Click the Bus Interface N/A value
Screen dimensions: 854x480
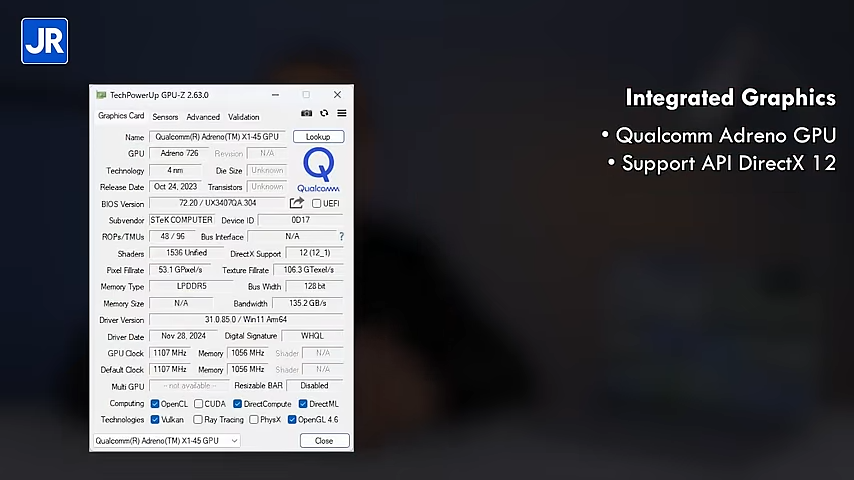click(292, 236)
